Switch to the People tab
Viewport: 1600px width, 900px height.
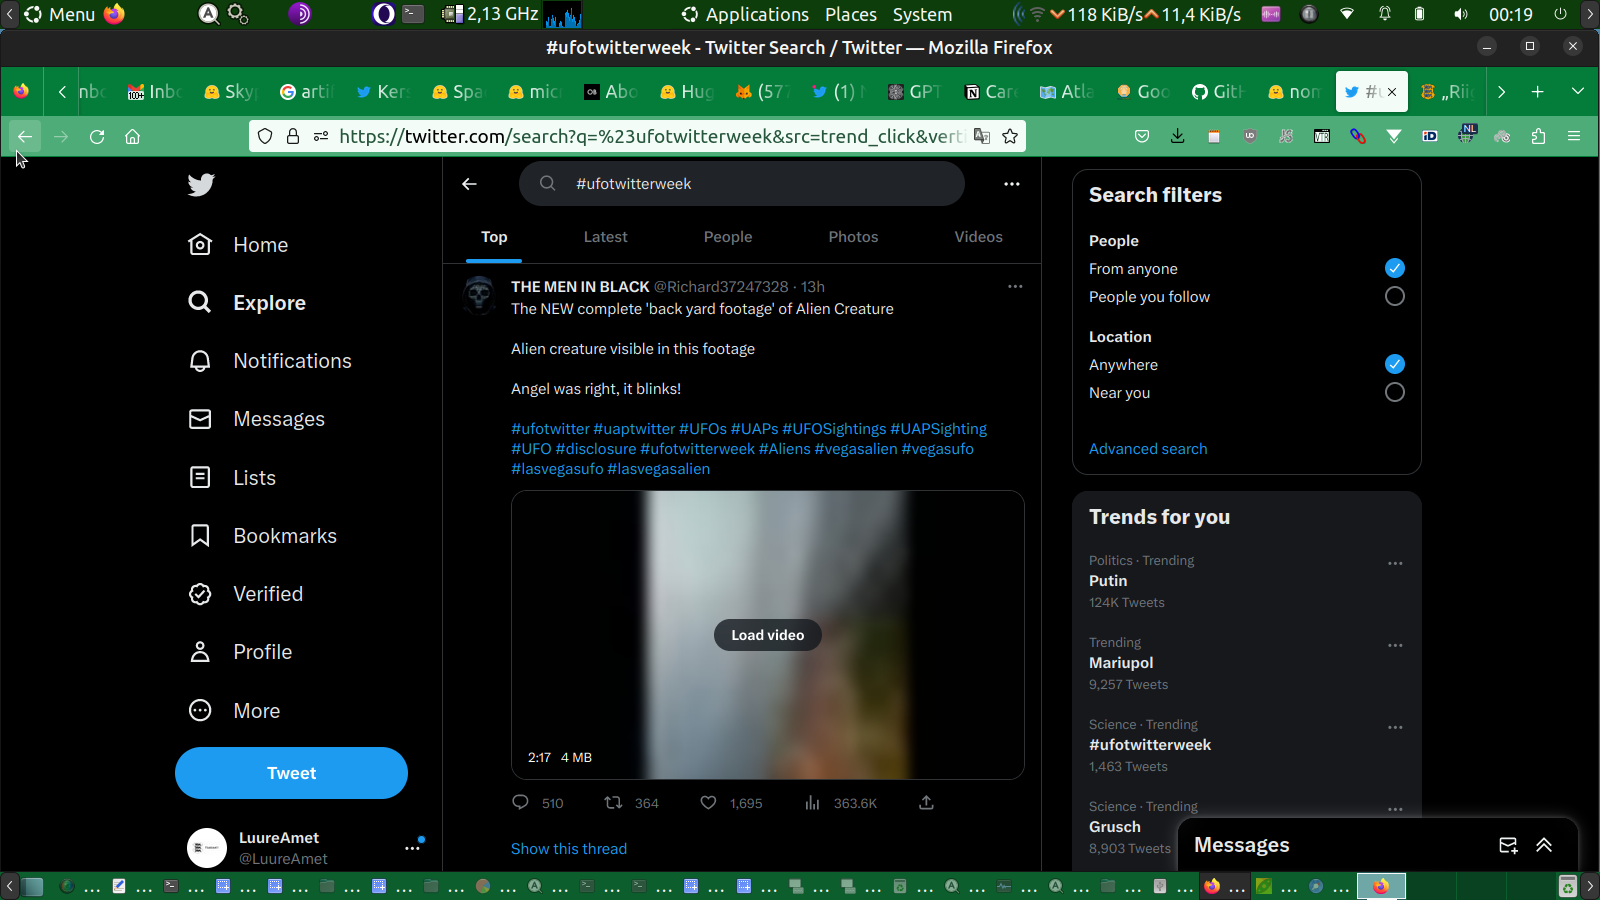[x=728, y=237]
